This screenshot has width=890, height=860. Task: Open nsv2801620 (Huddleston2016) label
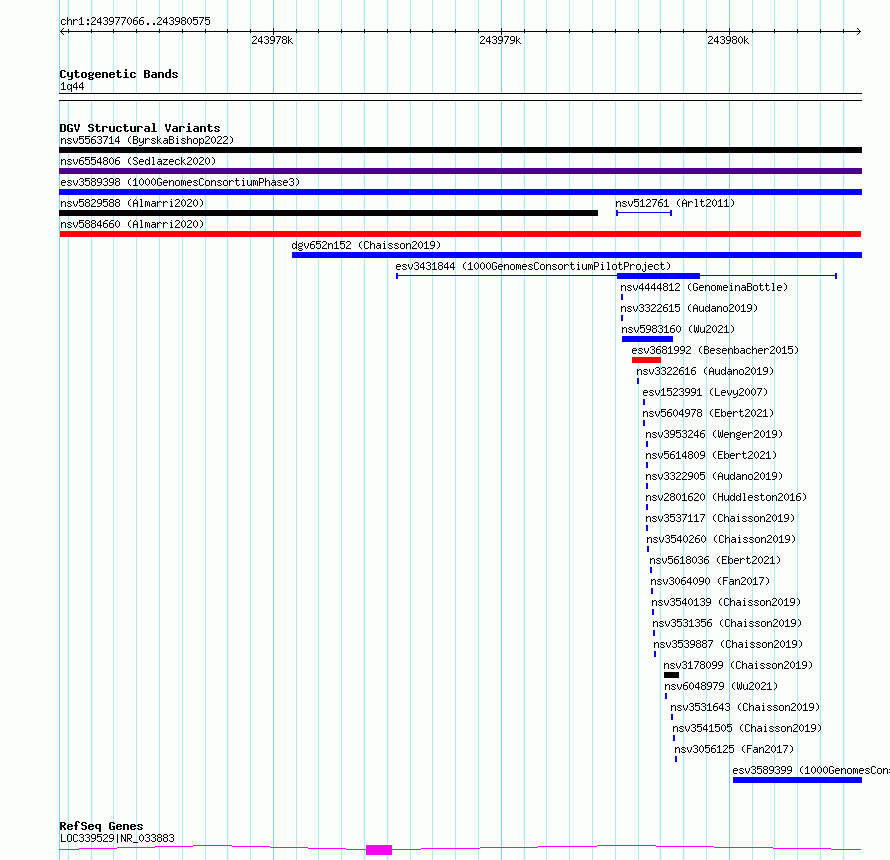[x=726, y=497]
